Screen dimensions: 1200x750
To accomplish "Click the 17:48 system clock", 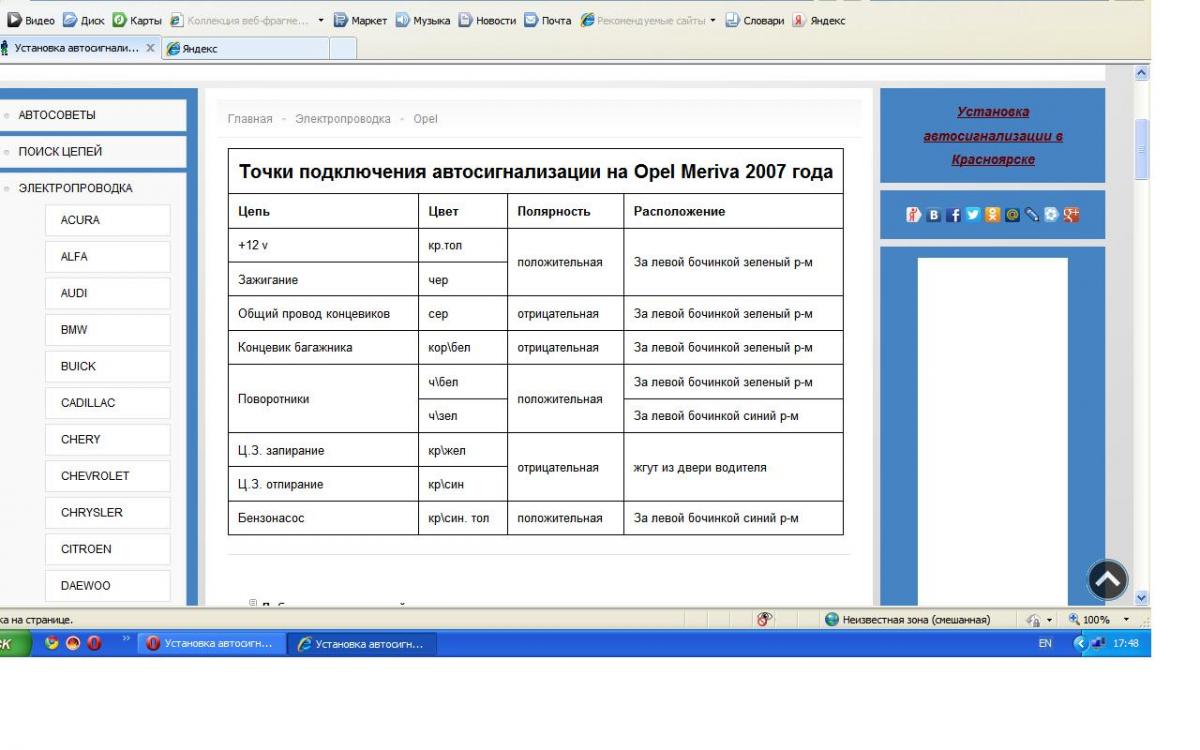I will tap(1125, 643).
